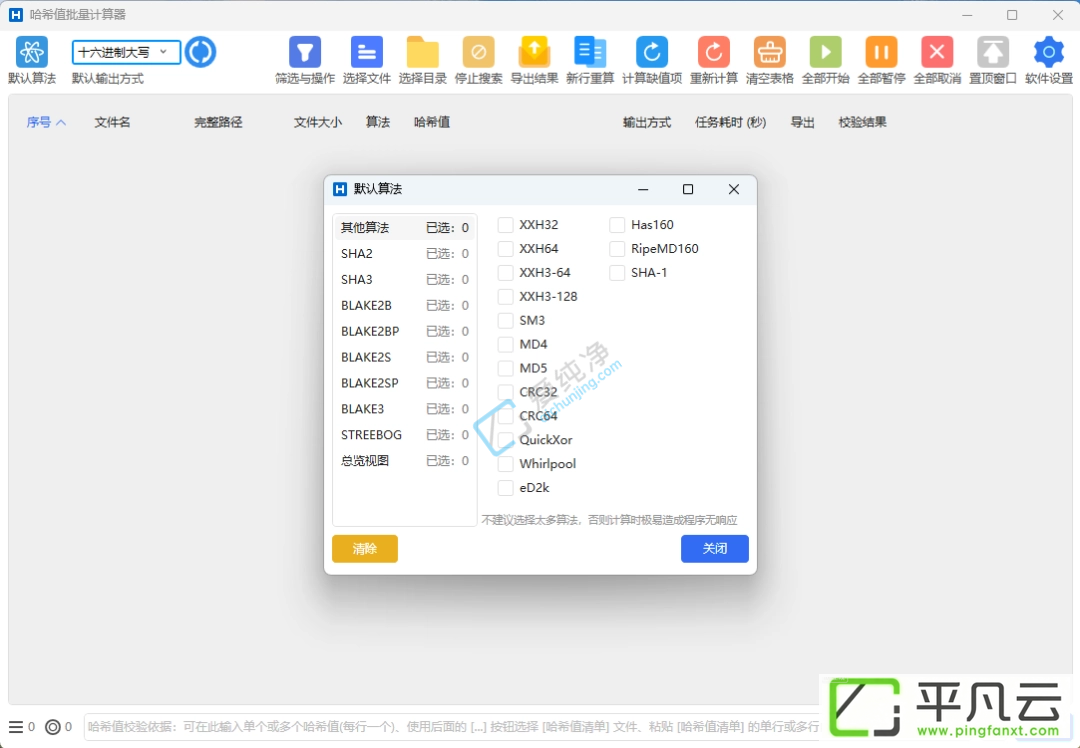Enable the RipeMD160 checkbox
The image size is (1080, 748).
pos(617,249)
